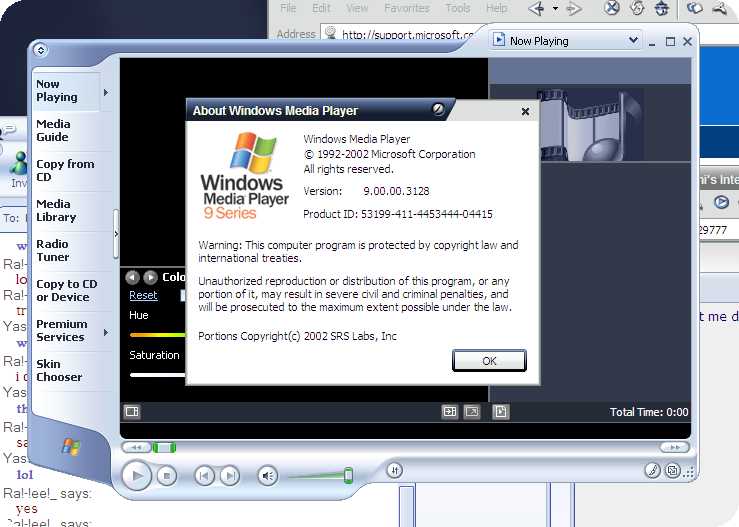
Task: Click the Total Time status text
Action: pos(649,412)
